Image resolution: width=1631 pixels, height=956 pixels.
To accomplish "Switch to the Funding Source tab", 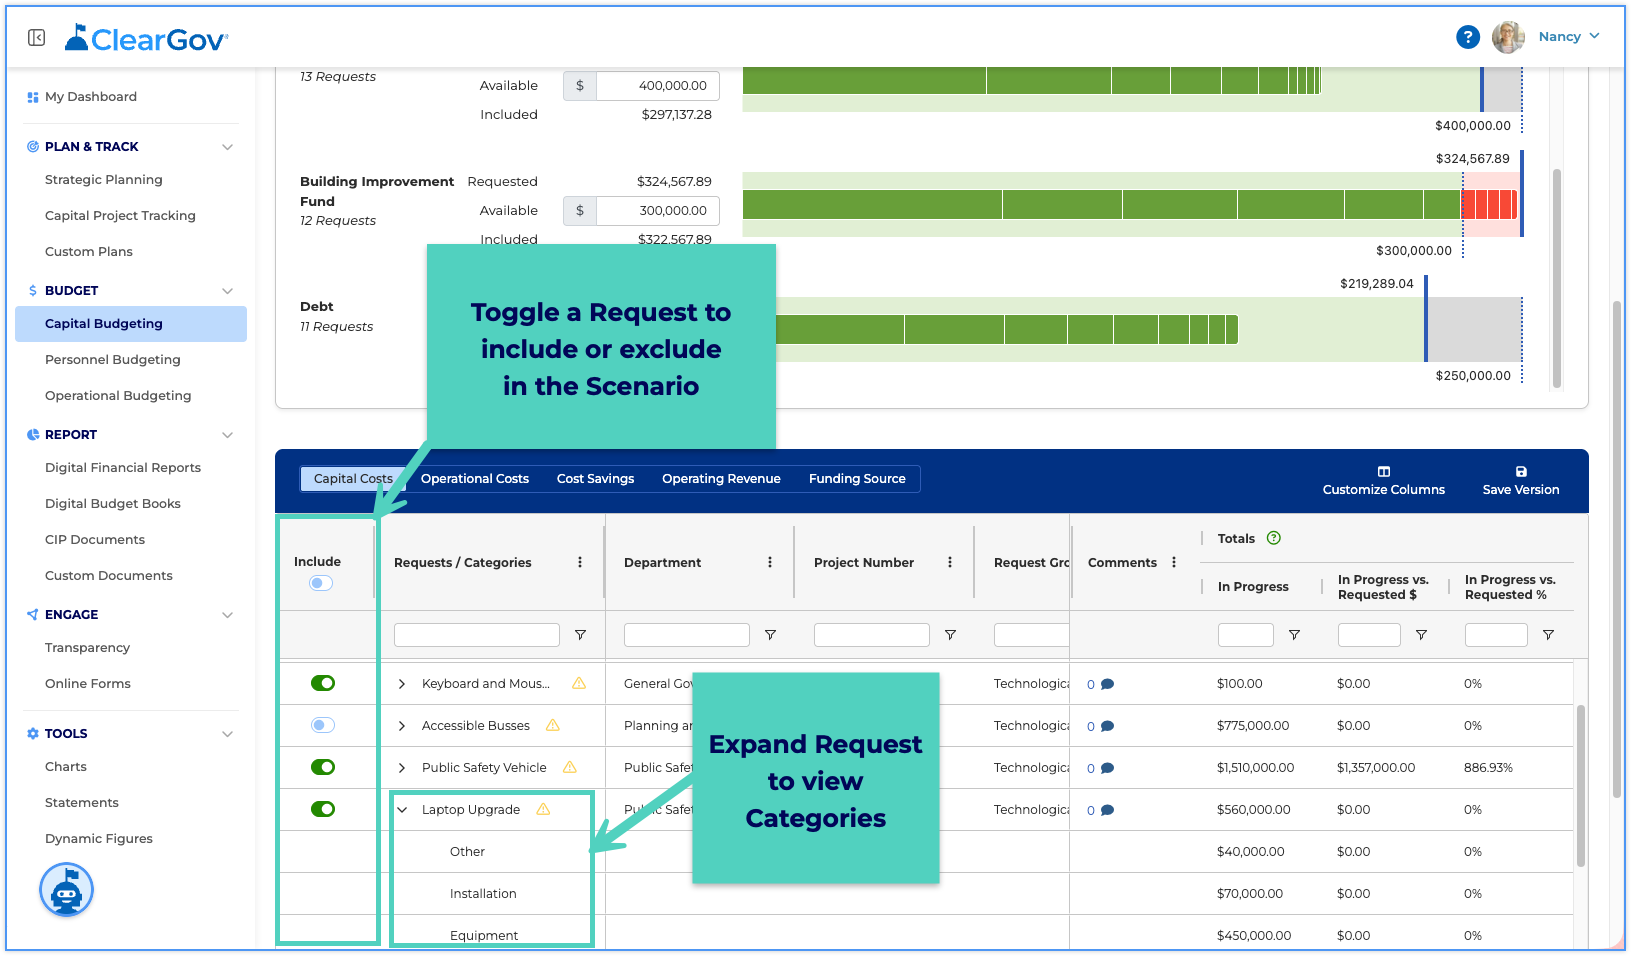I will (x=857, y=479).
